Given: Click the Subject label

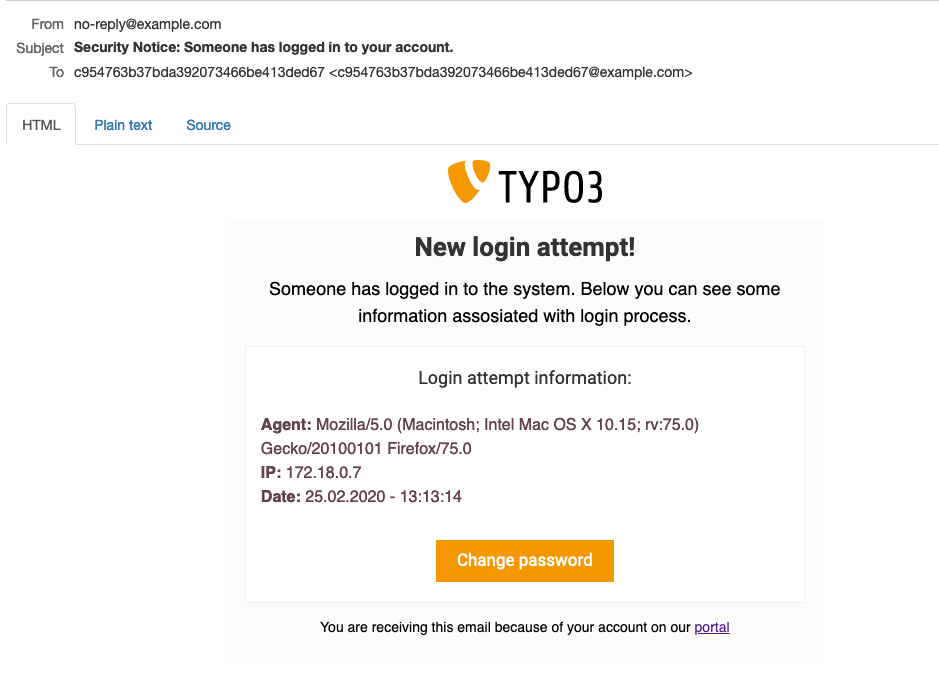Looking at the screenshot, I should coord(40,48).
